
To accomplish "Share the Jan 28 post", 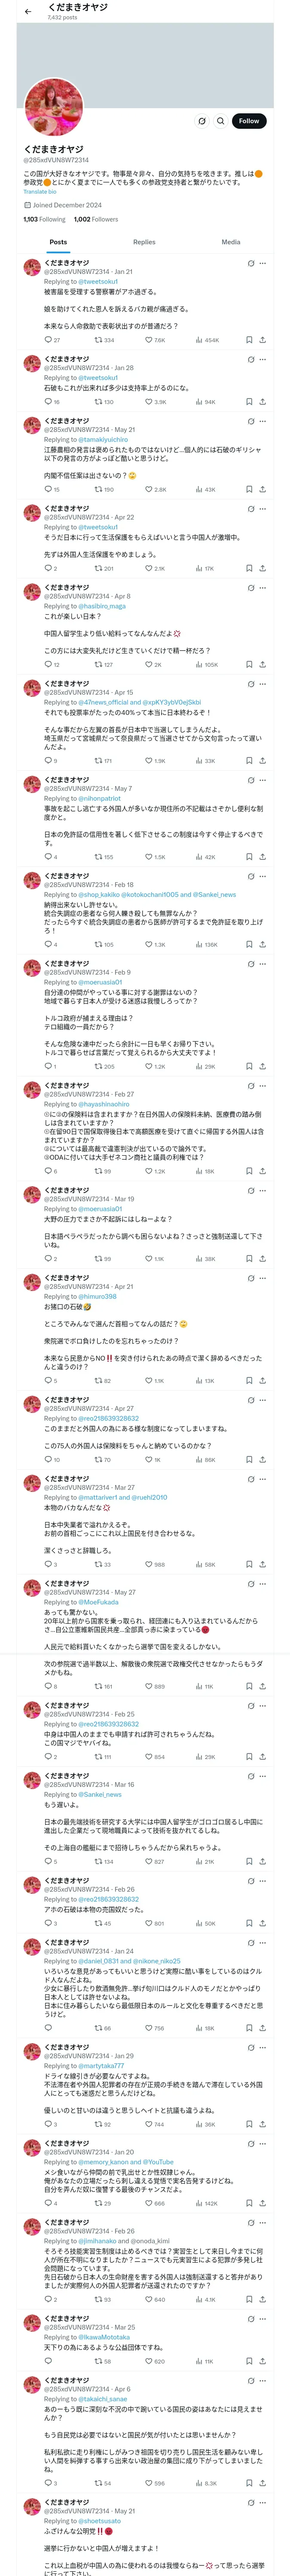I will [262, 402].
